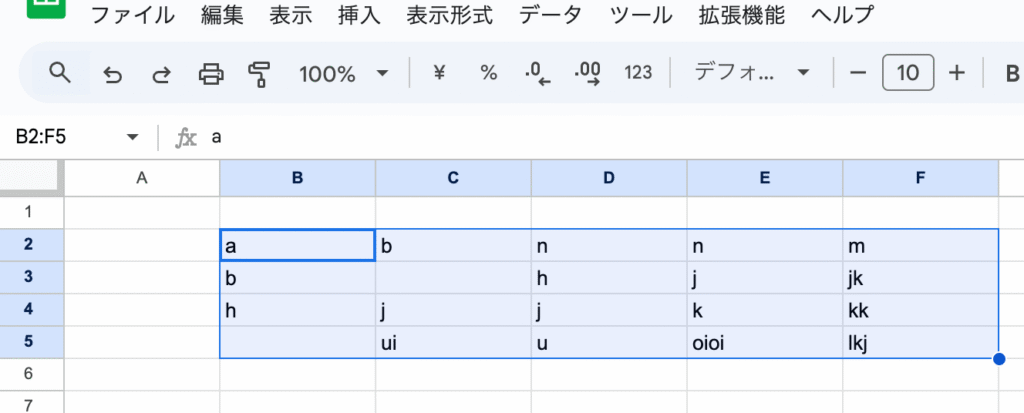This screenshot has height=413, width=1024.
Task: Open the ファイル menu
Action: (132, 16)
